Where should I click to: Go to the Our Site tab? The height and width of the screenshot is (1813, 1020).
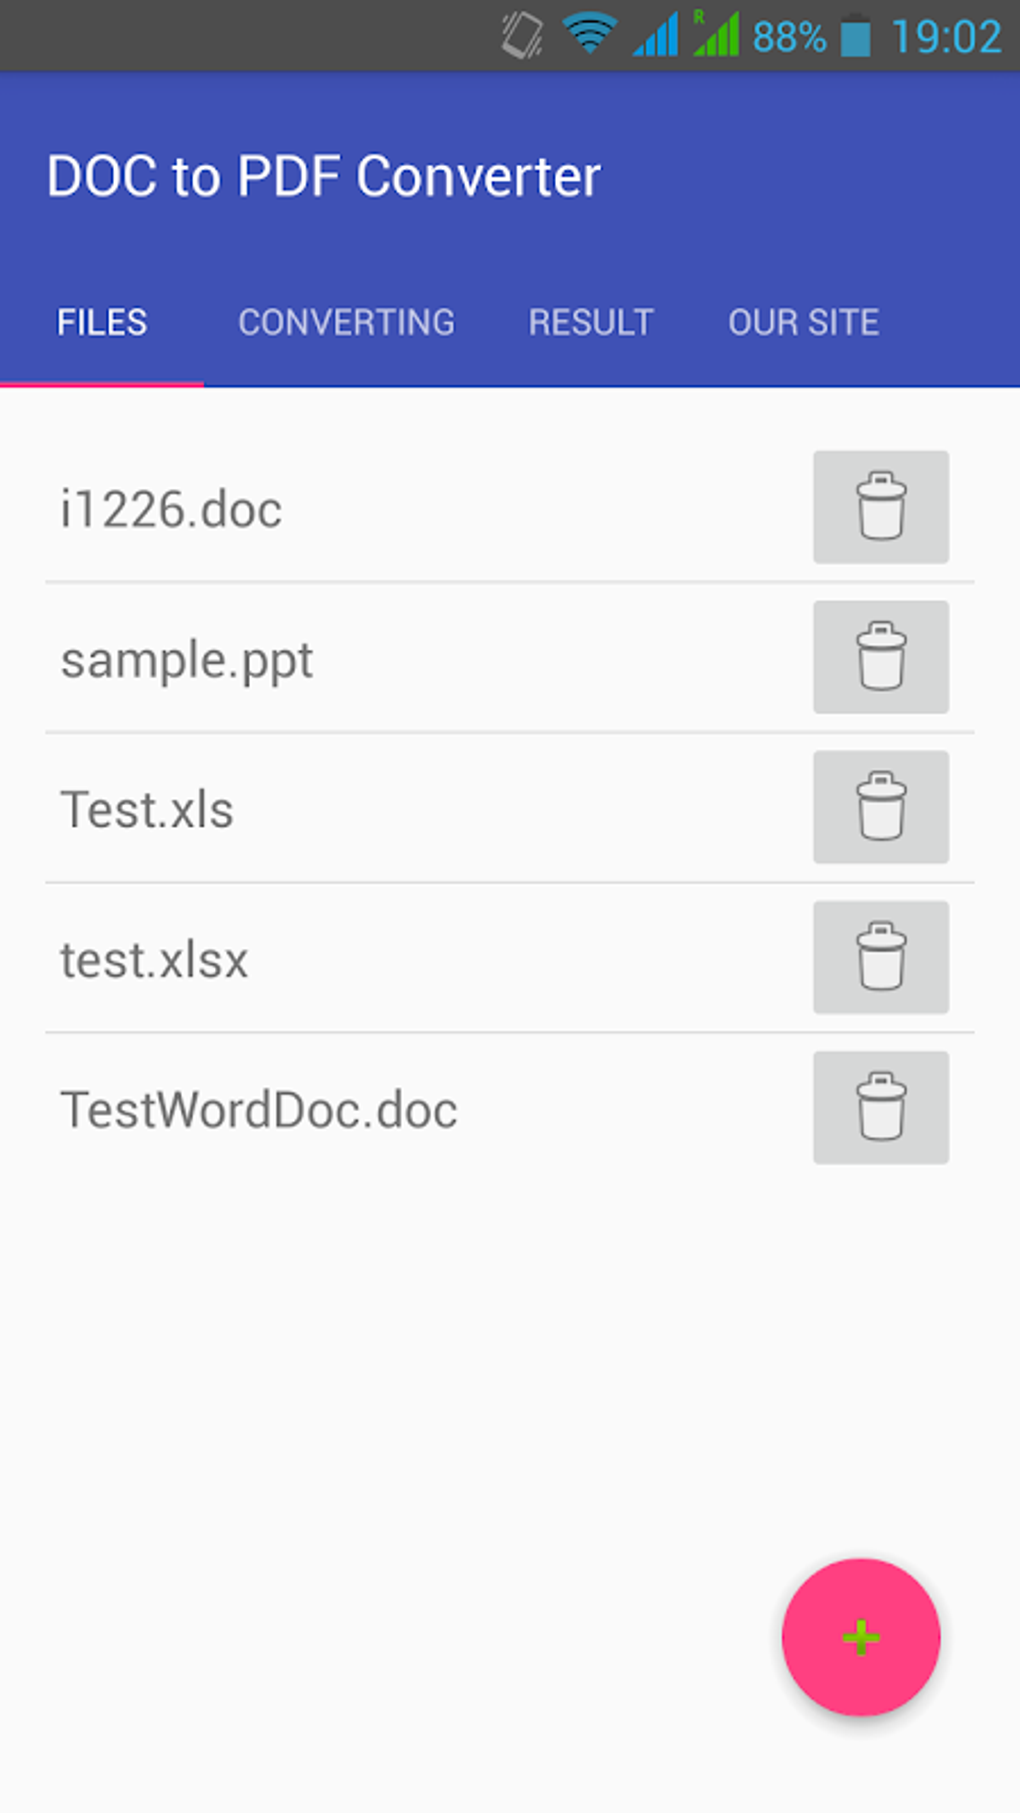click(803, 322)
